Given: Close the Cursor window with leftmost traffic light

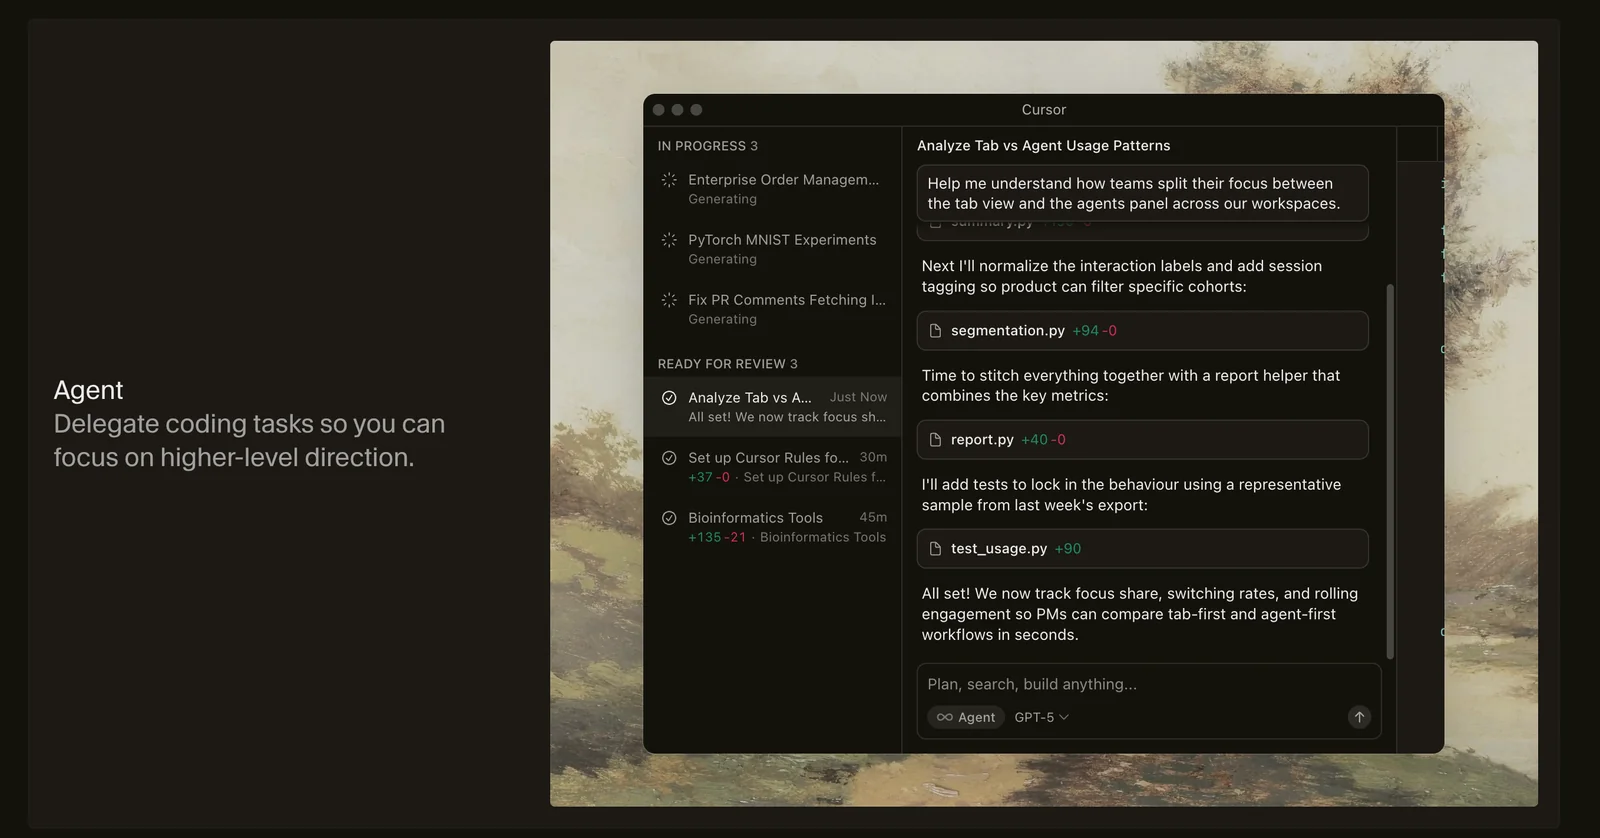Looking at the screenshot, I should (658, 110).
